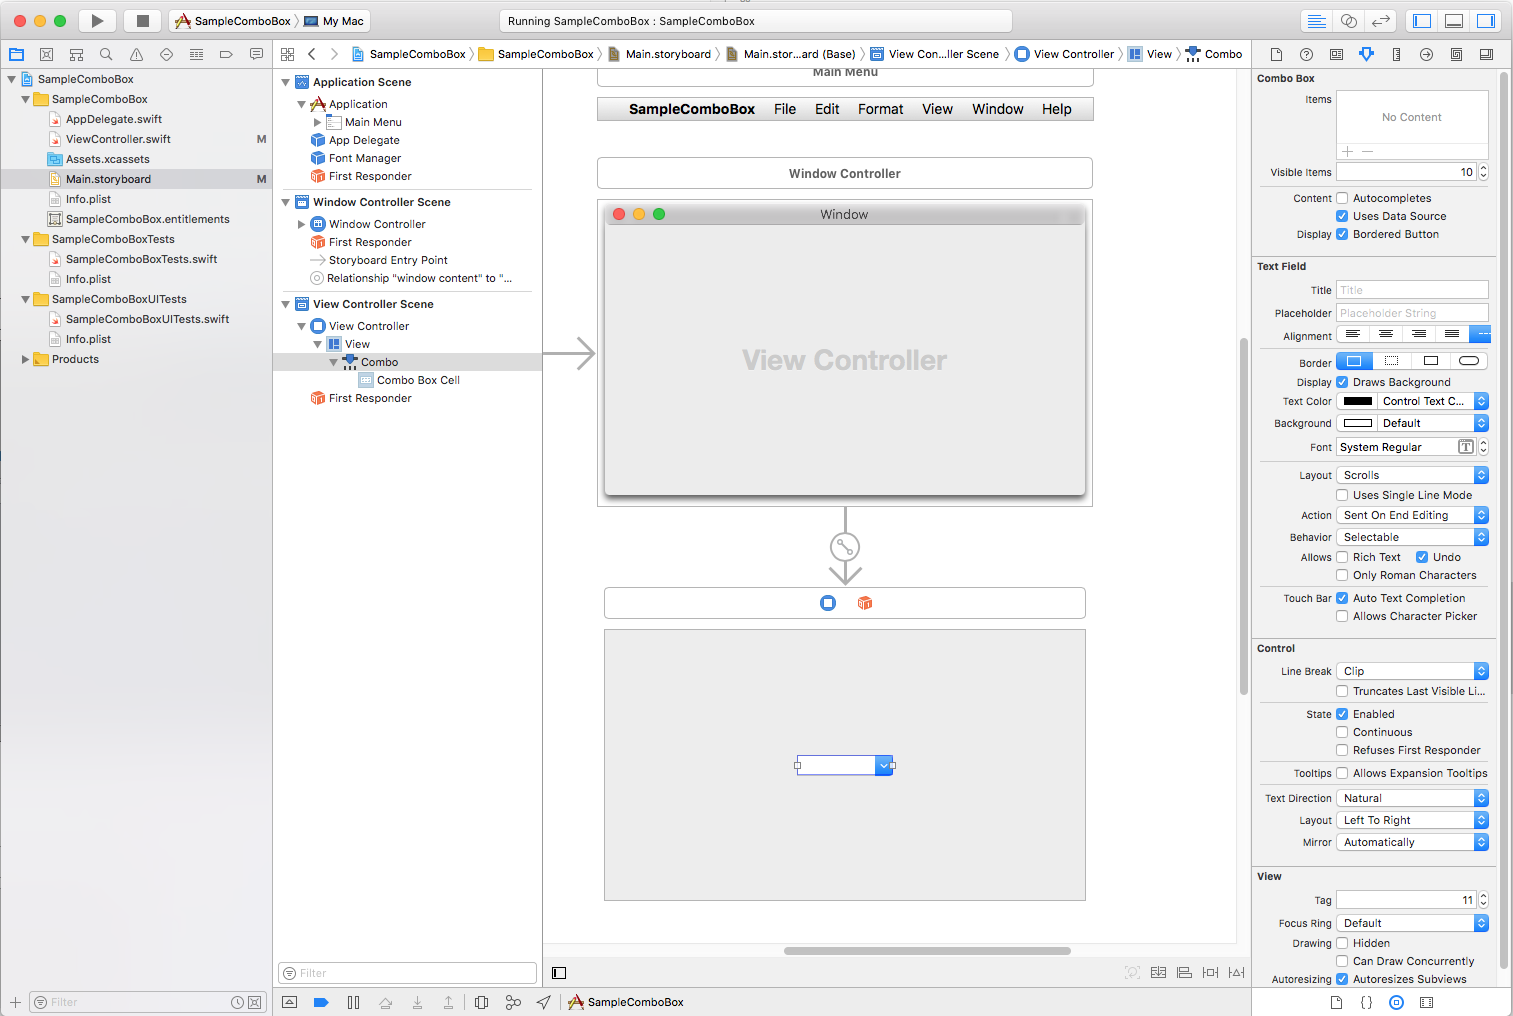Toggle Draws Background checkbox

[x=1342, y=382]
